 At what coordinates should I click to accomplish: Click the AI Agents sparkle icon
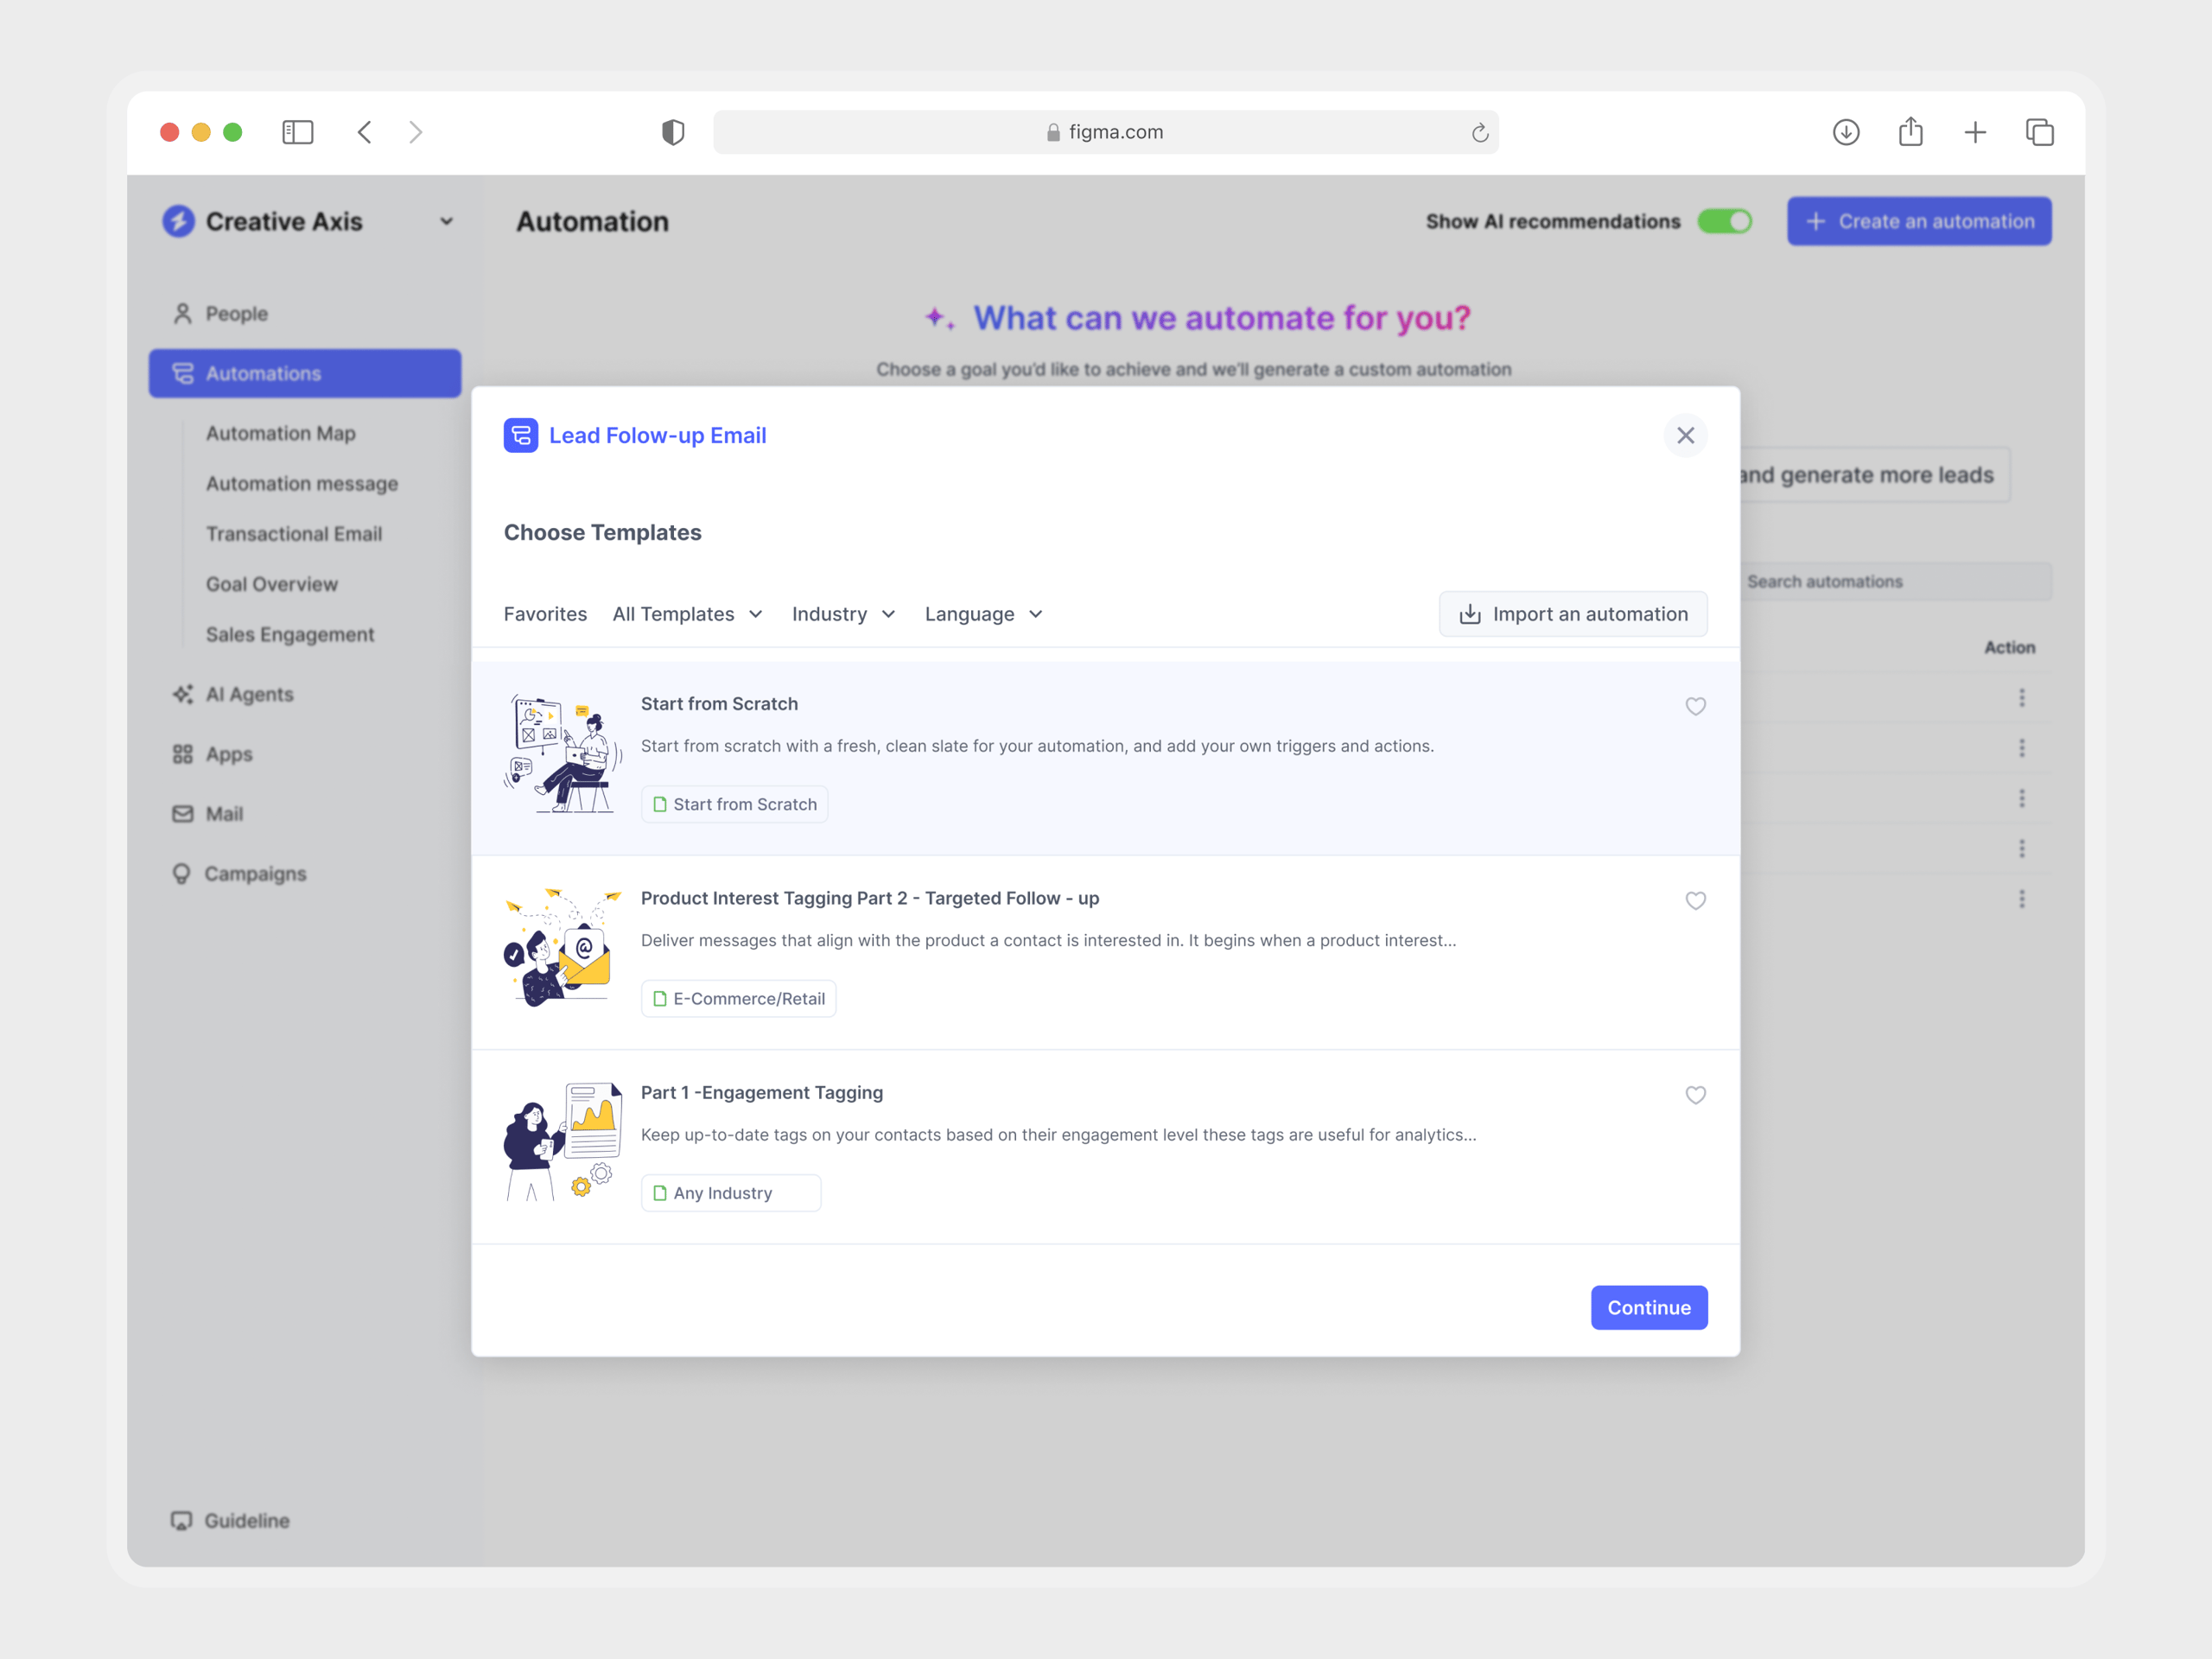click(x=183, y=694)
